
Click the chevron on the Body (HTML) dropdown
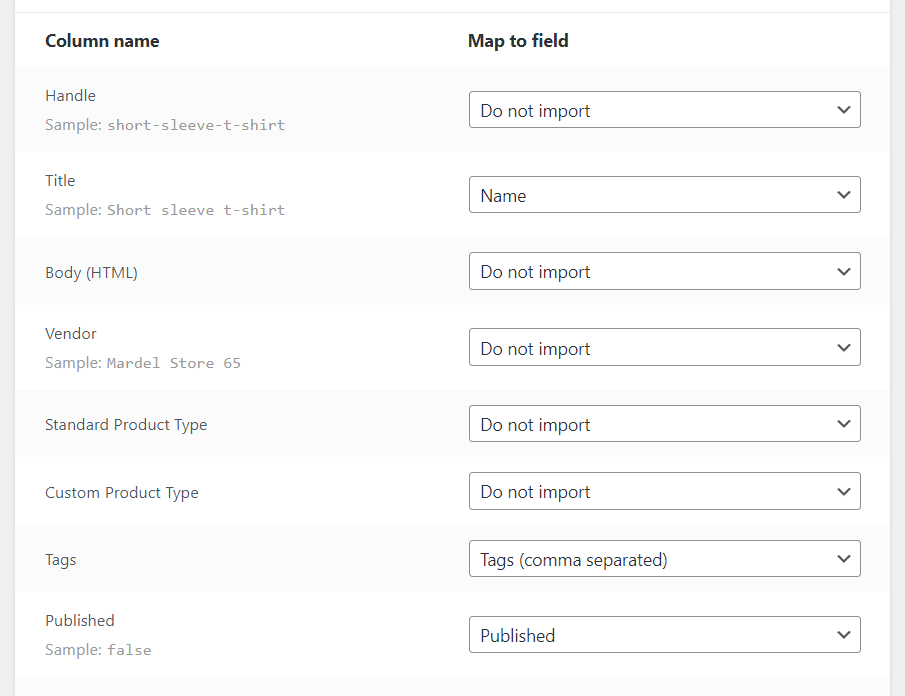[843, 271]
